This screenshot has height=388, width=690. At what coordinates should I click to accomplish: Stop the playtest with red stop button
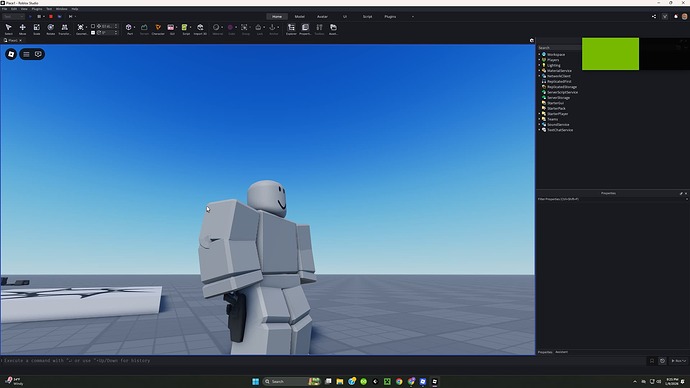(x=51, y=16)
